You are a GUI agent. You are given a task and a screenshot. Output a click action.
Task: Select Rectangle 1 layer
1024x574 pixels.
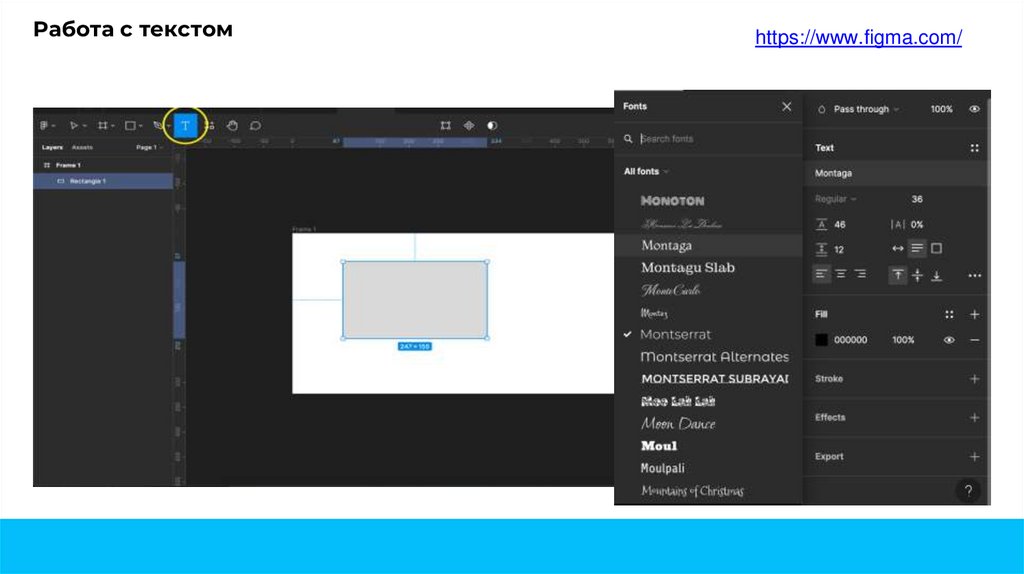click(103, 181)
